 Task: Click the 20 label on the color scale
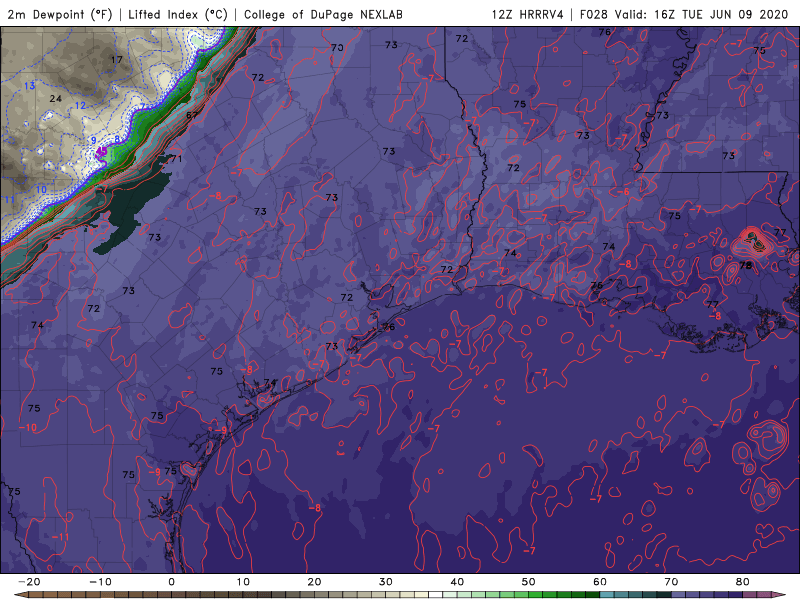pyautogui.click(x=314, y=582)
